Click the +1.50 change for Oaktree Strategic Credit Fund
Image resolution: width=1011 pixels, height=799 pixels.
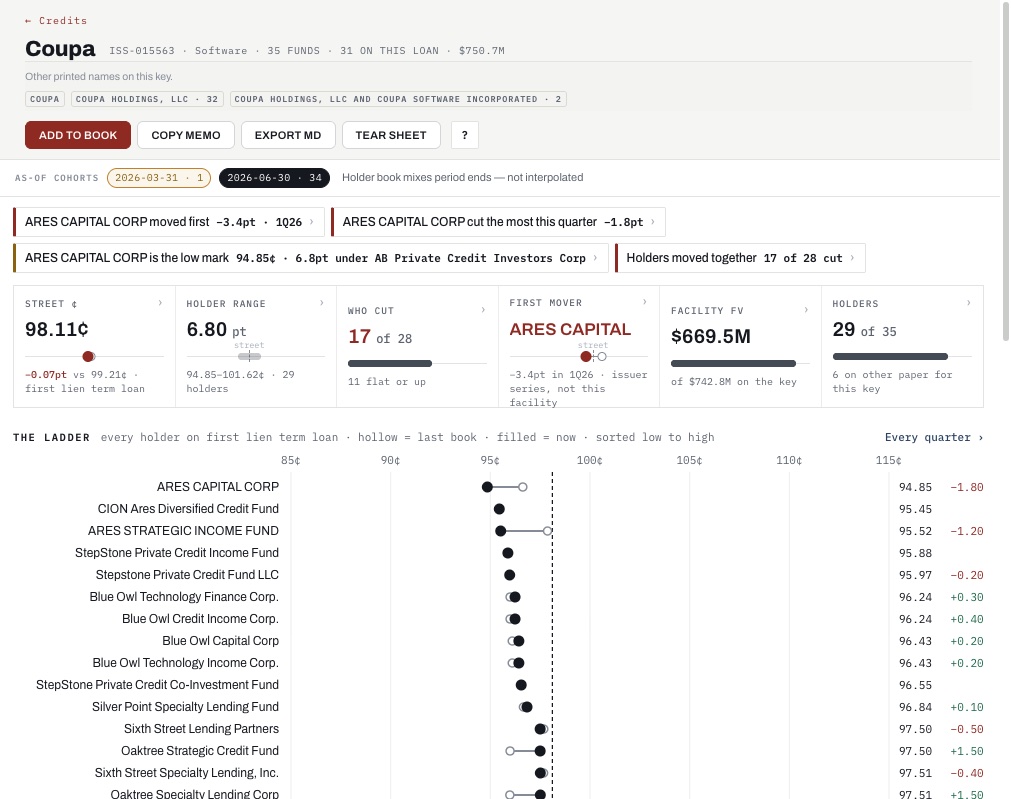click(x=967, y=751)
